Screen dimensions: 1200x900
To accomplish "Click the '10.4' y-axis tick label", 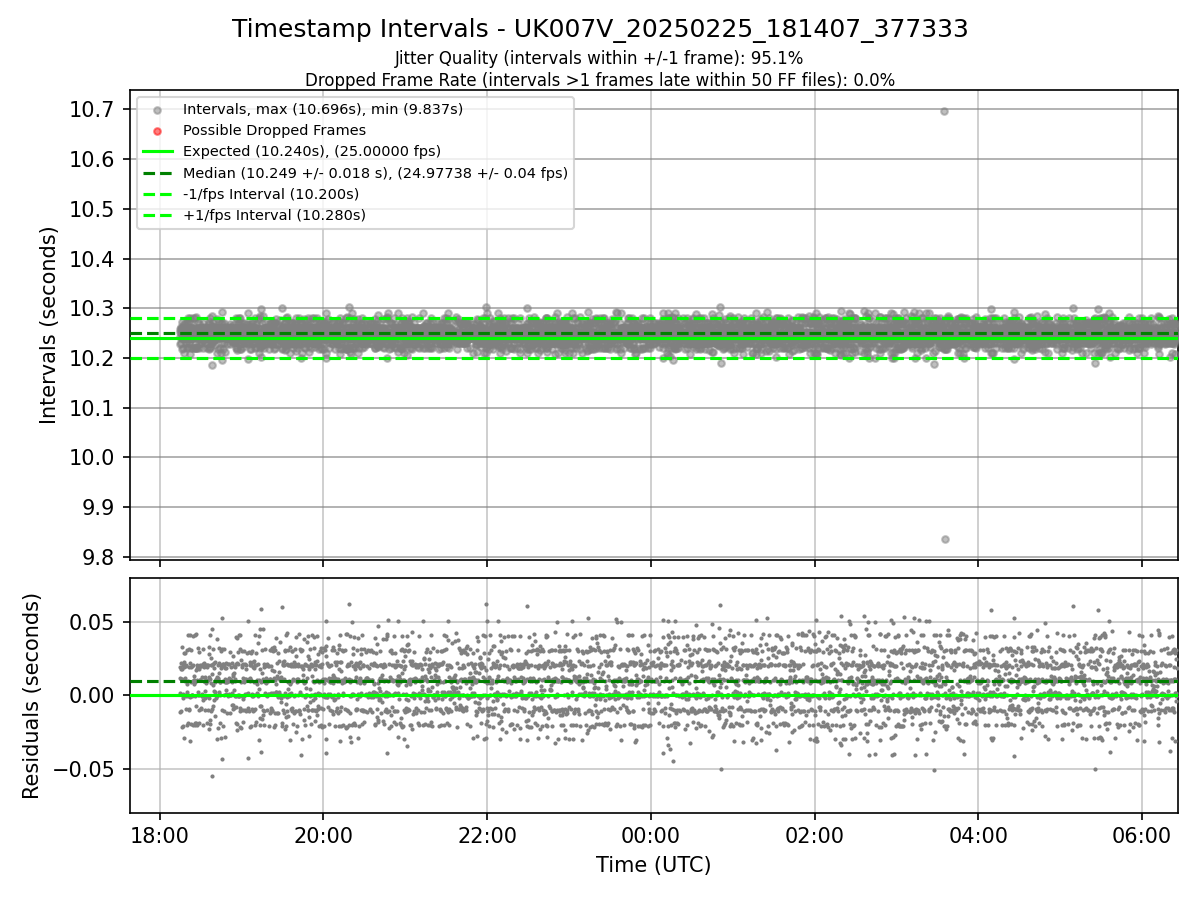I will [x=93, y=259].
